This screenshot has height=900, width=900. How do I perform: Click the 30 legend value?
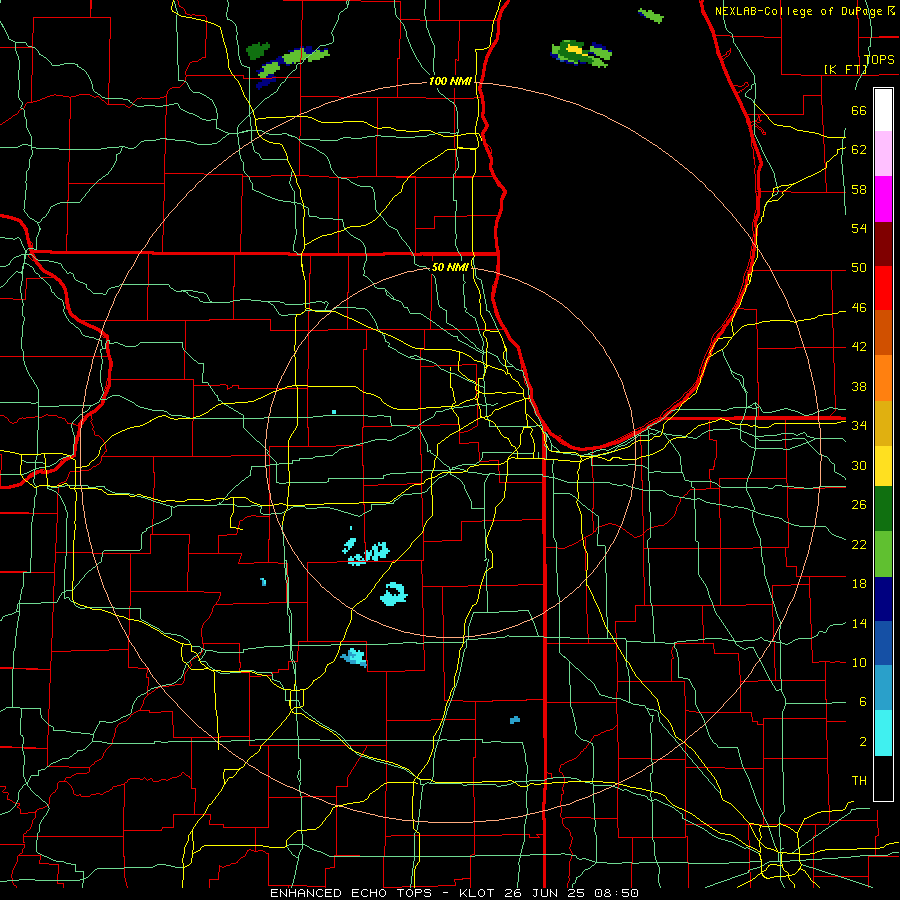click(x=859, y=465)
